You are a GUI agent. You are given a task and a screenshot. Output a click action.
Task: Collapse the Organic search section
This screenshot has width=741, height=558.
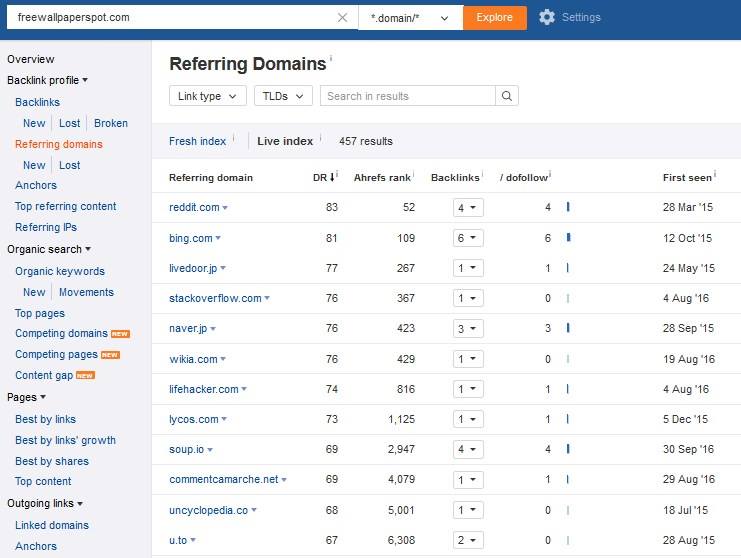pos(48,249)
